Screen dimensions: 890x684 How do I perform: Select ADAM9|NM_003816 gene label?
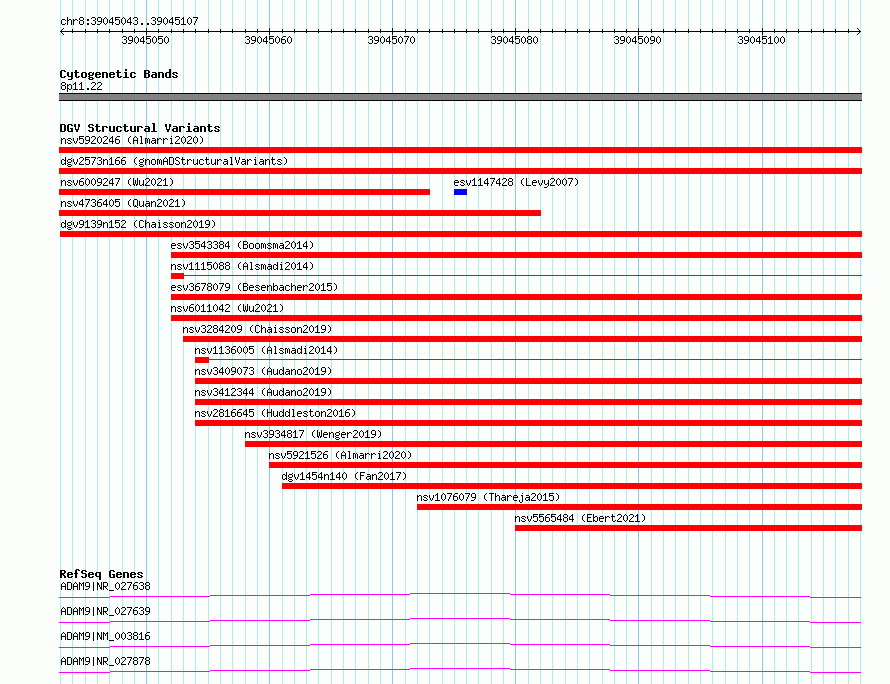coord(105,636)
